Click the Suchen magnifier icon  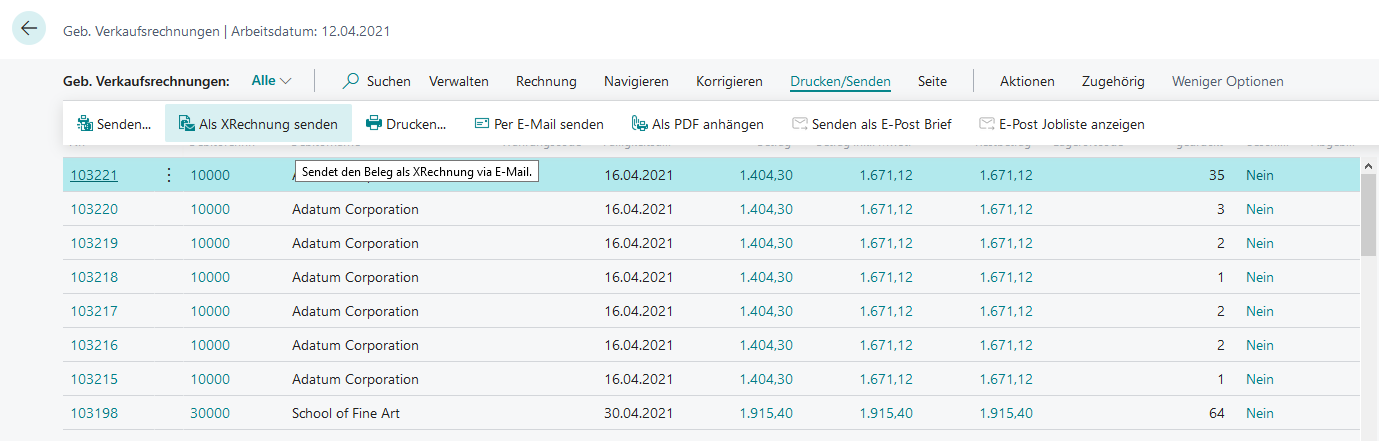tap(351, 81)
